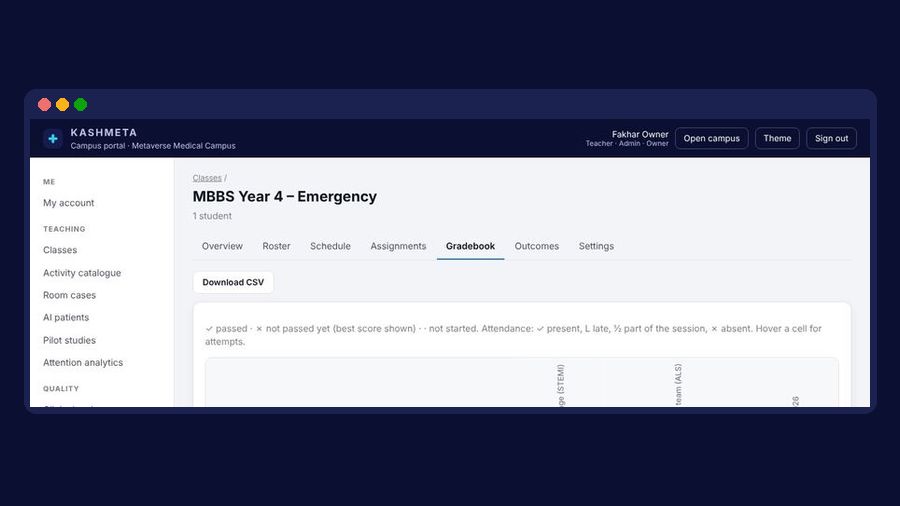The width and height of the screenshot is (900, 506).
Task: Open My account in the sidebar
Action: 69,203
